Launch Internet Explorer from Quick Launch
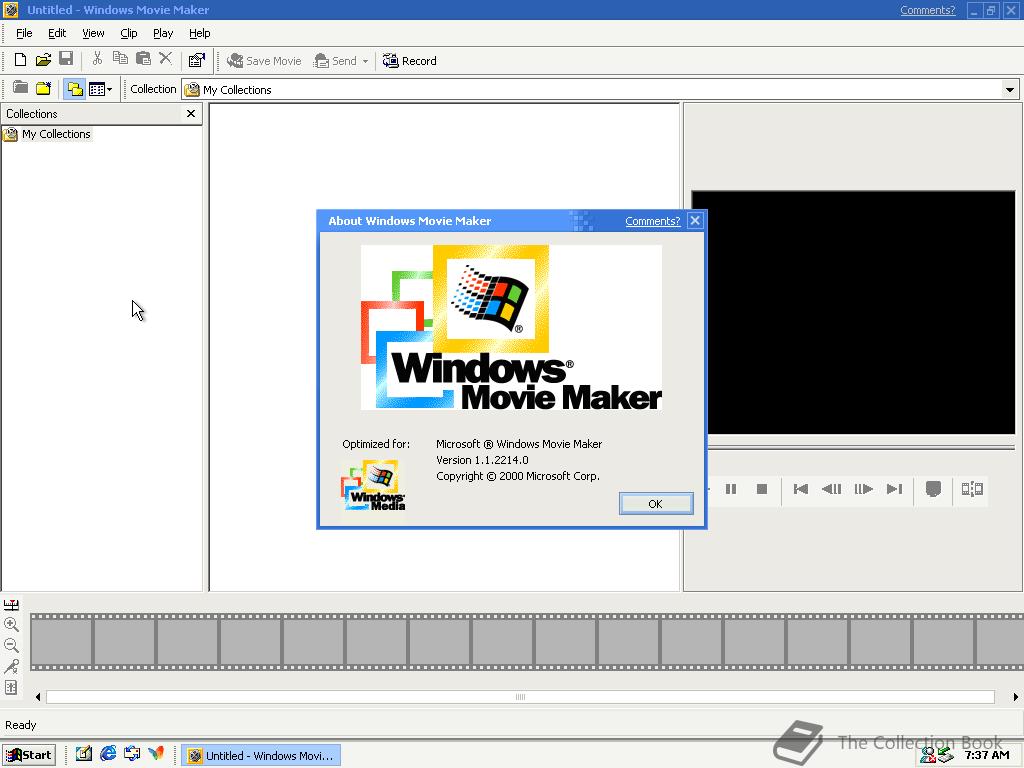The image size is (1024, 768). point(108,754)
